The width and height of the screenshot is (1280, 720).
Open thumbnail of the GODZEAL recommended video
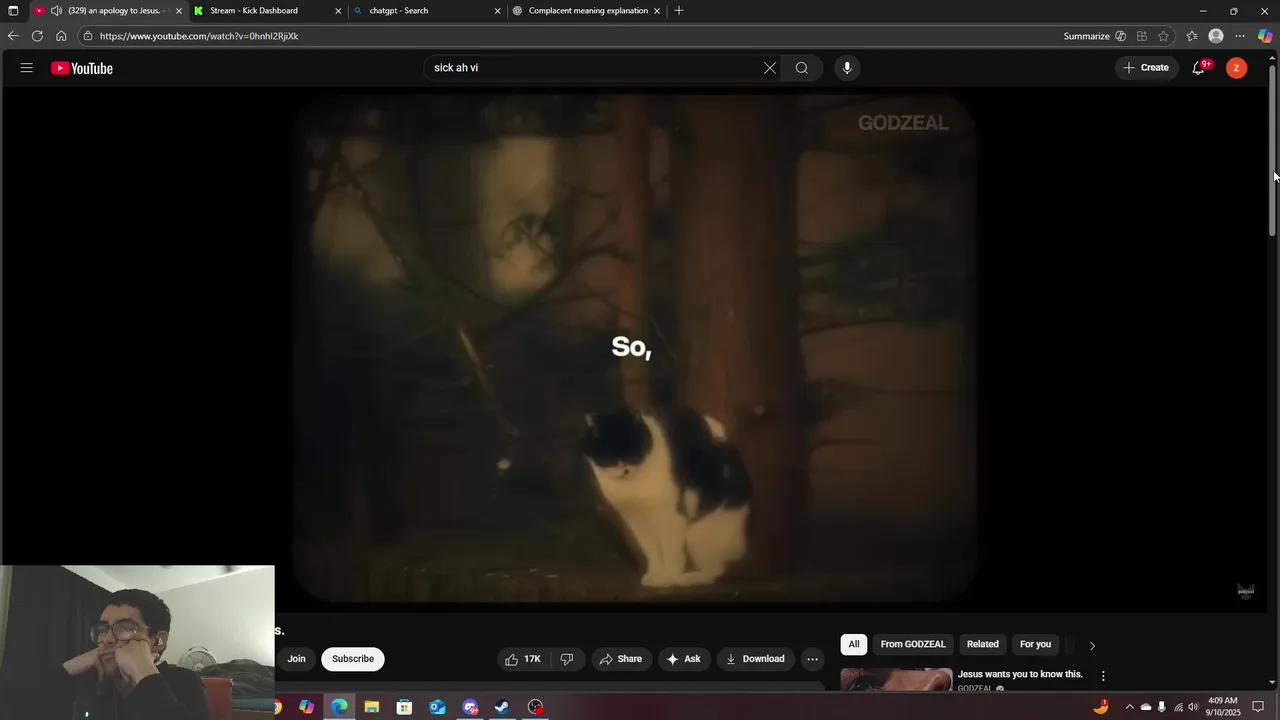(x=896, y=680)
